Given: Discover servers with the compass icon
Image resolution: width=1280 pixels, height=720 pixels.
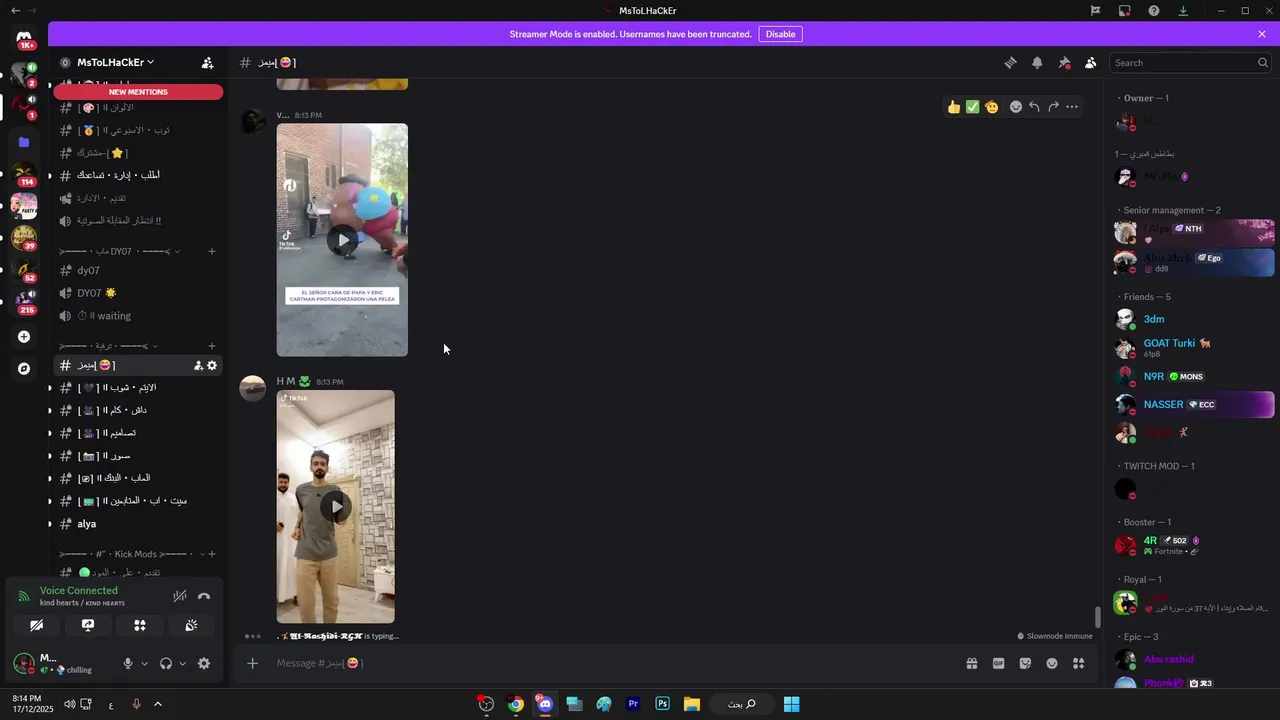Looking at the screenshot, I should point(24,369).
